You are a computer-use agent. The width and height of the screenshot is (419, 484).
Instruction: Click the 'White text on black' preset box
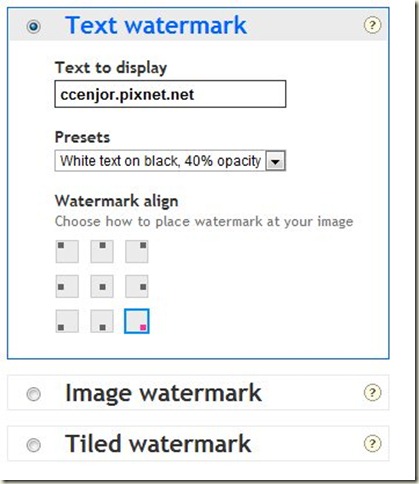click(170, 161)
